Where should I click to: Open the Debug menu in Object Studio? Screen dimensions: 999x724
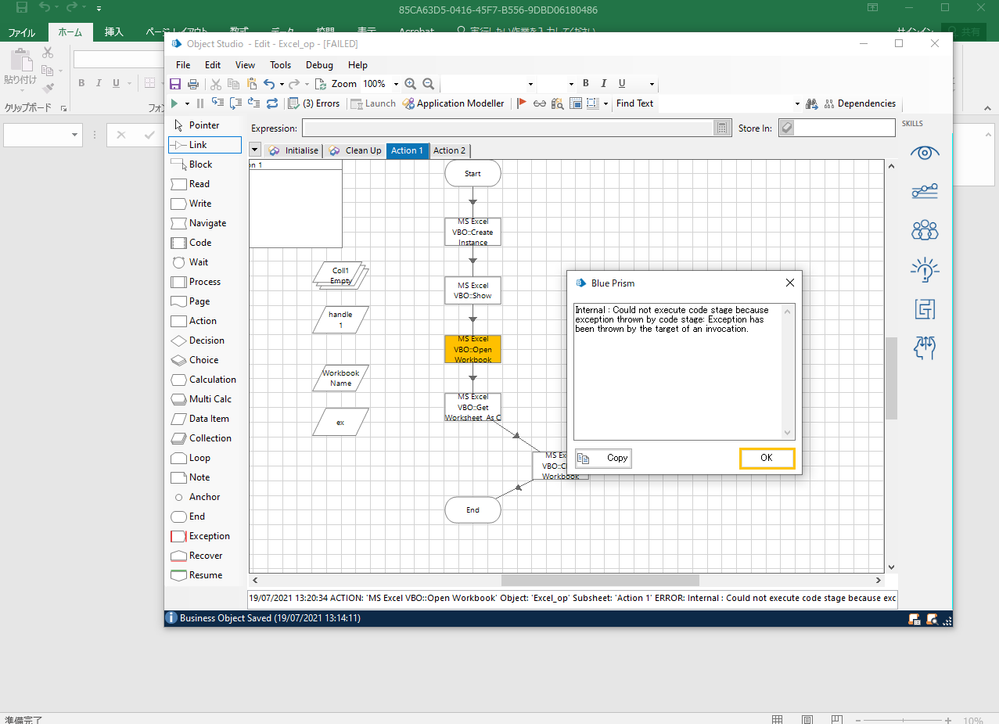319,65
